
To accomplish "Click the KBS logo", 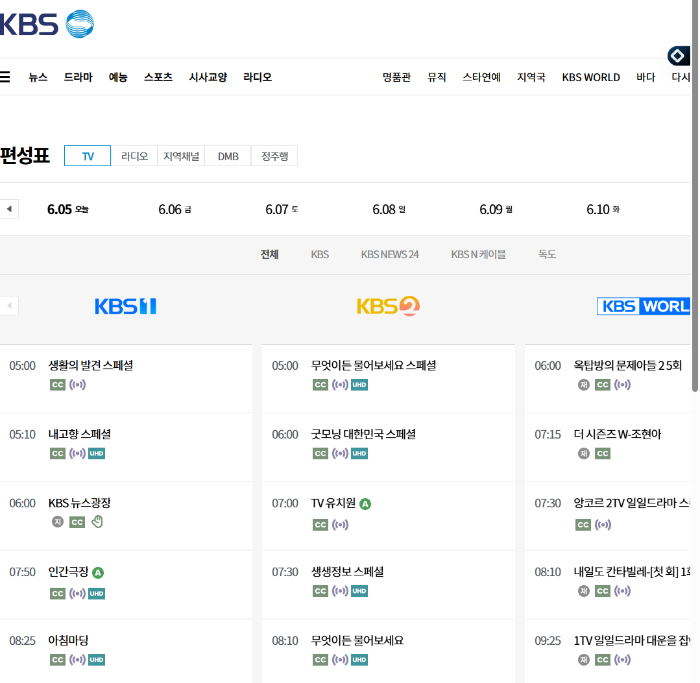I will tap(46, 24).
